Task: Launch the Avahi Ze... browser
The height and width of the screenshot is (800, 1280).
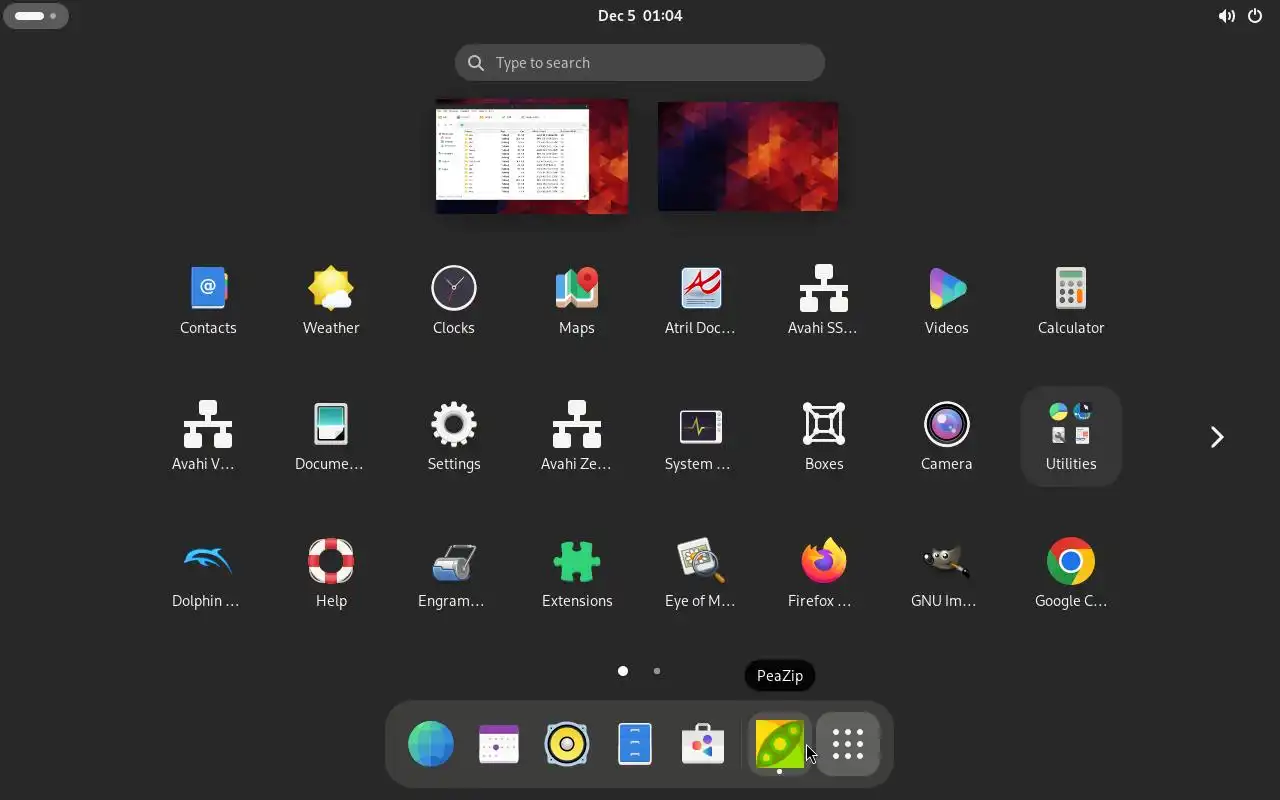Action: pos(577,436)
